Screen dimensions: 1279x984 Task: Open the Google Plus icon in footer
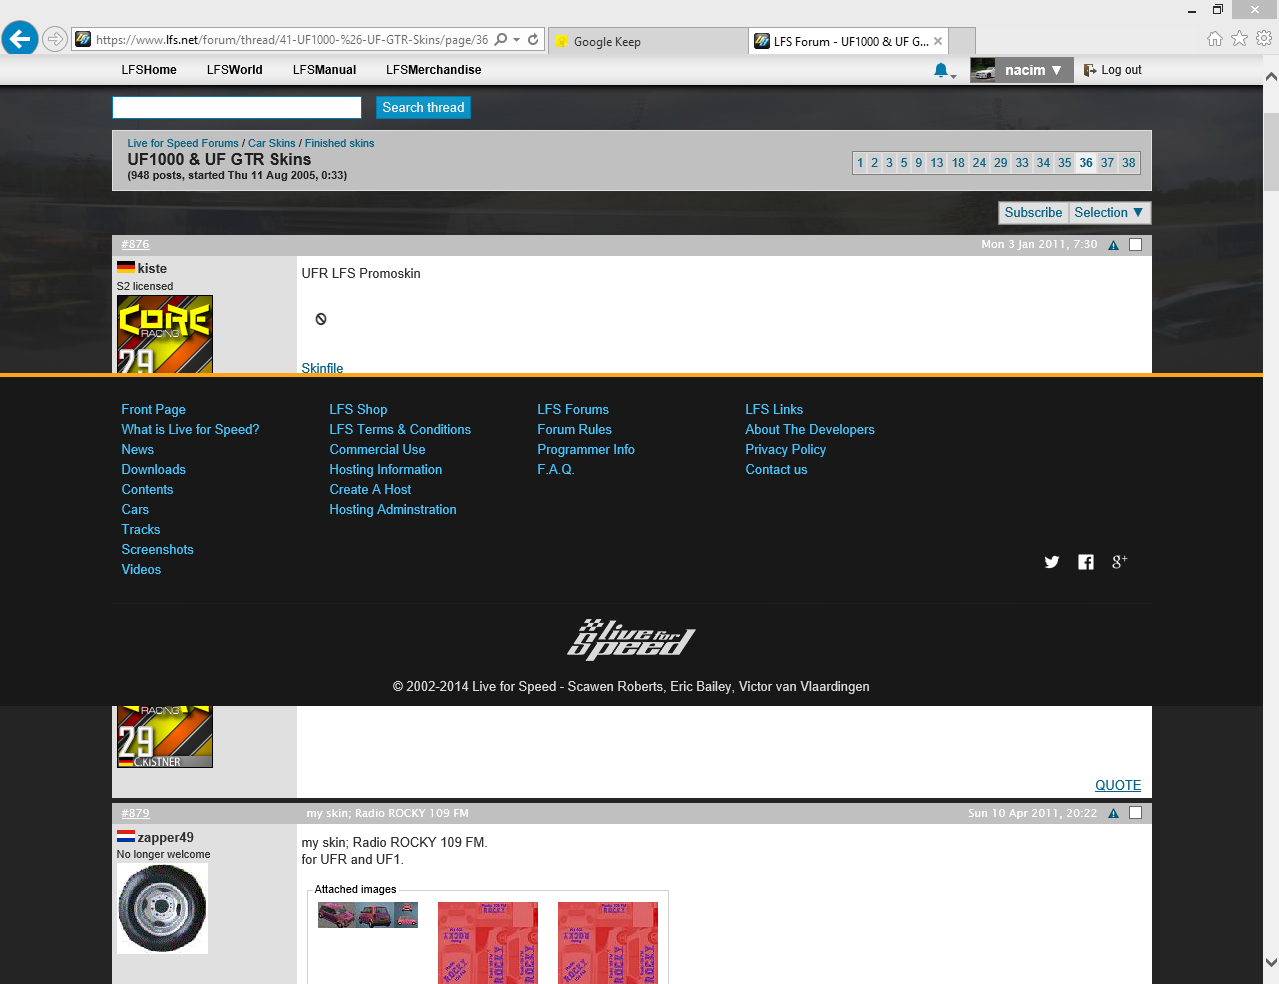click(x=1119, y=562)
